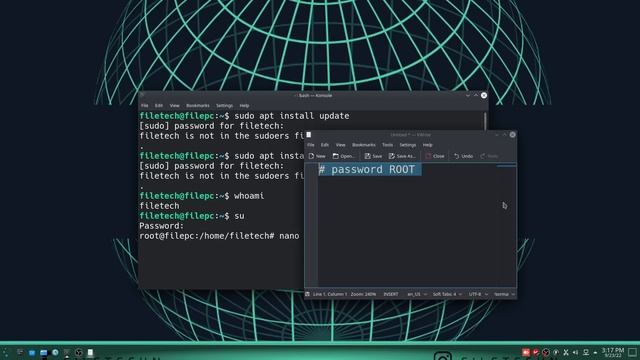Open the KWrite Help menu
Screen dimensions: 640x360
coord(427,145)
